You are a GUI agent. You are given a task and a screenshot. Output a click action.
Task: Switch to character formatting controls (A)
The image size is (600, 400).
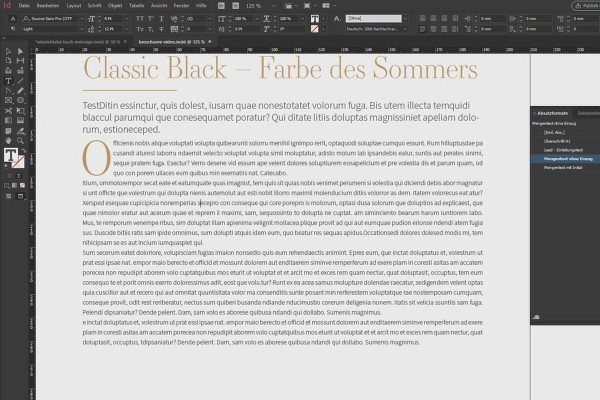[13, 18]
